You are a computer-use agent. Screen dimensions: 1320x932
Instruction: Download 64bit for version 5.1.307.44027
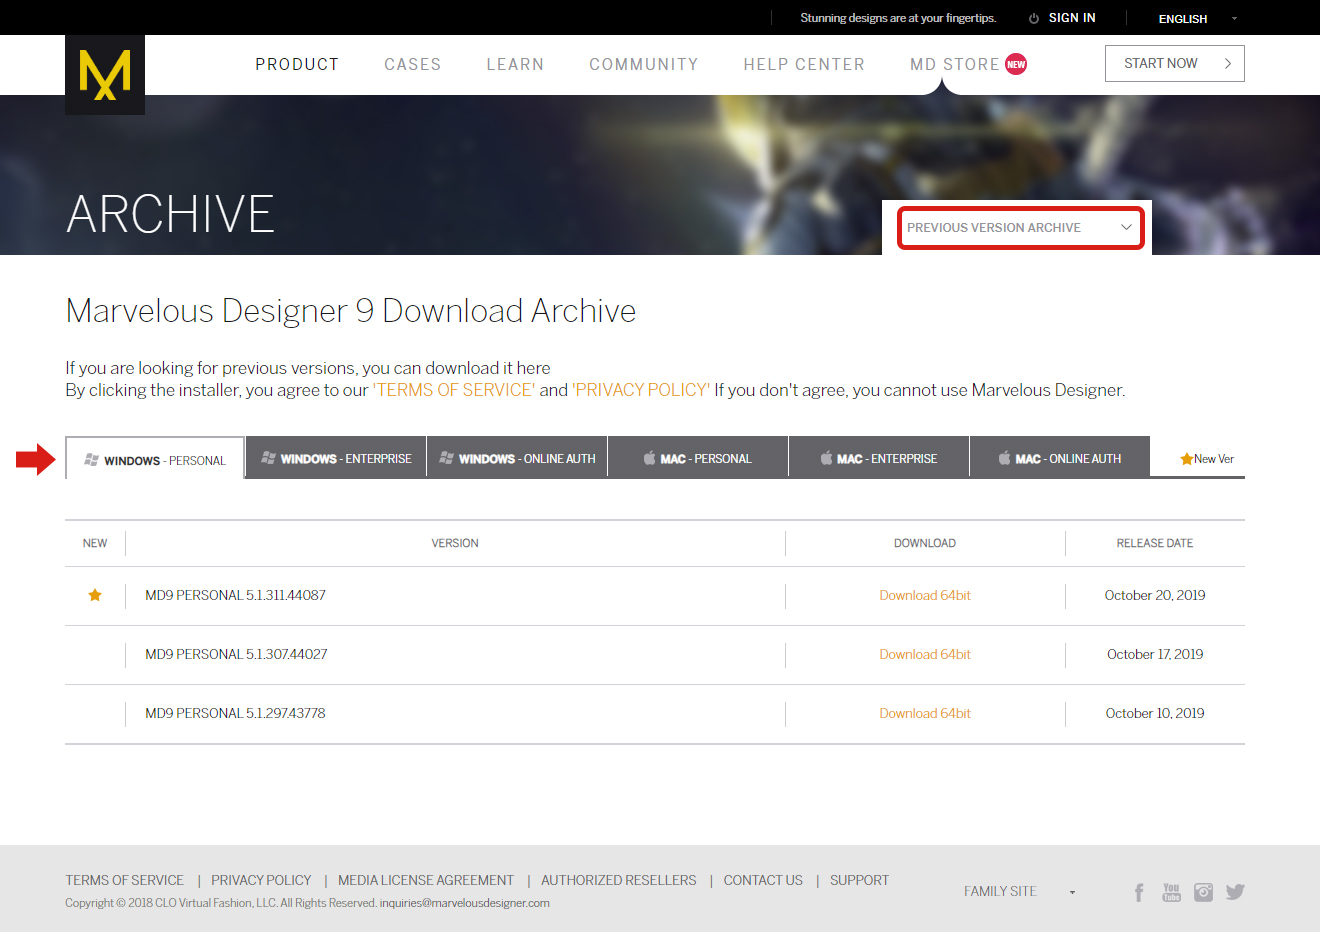click(925, 654)
